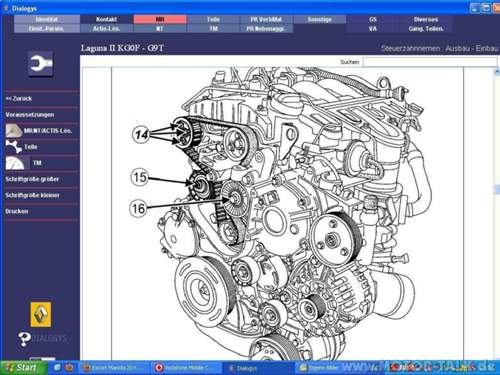Open the Einst.-Param. tab

click(x=47, y=29)
